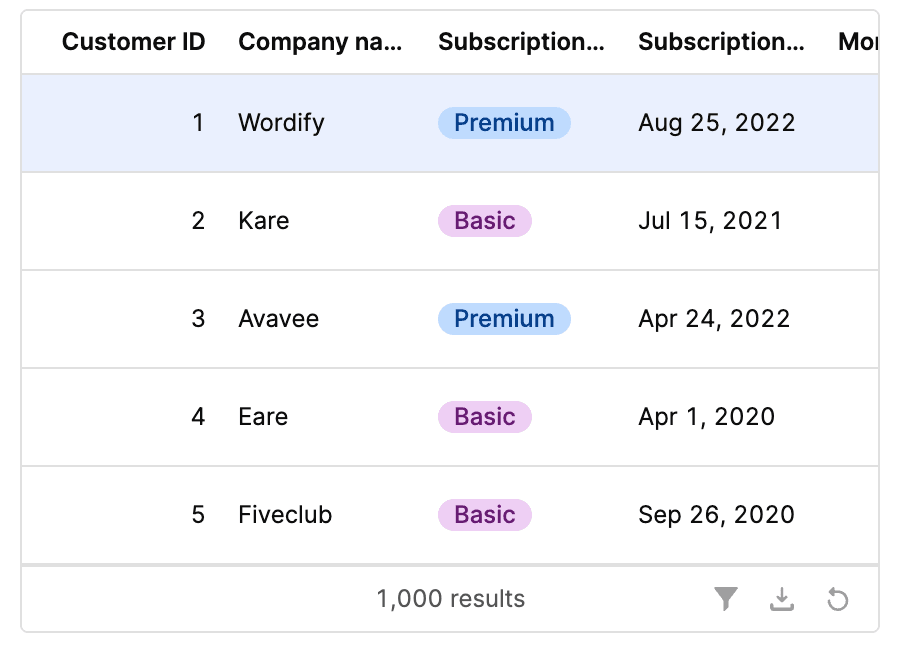Click Premium badge in Avavee row
The width and height of the screenshot is (920, 658).
pos(504,319)
